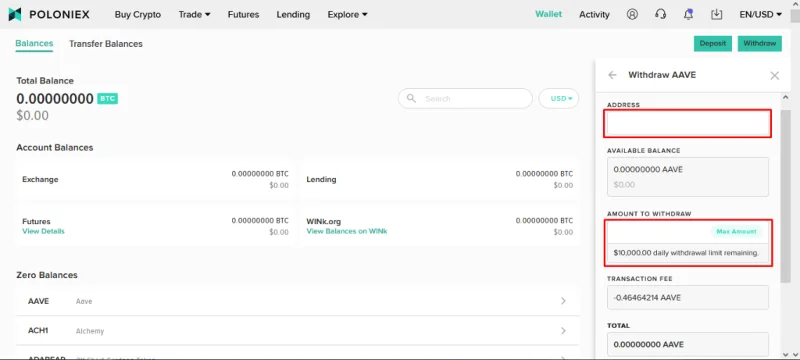Click the Max Amount button

[x=736, y=232]
